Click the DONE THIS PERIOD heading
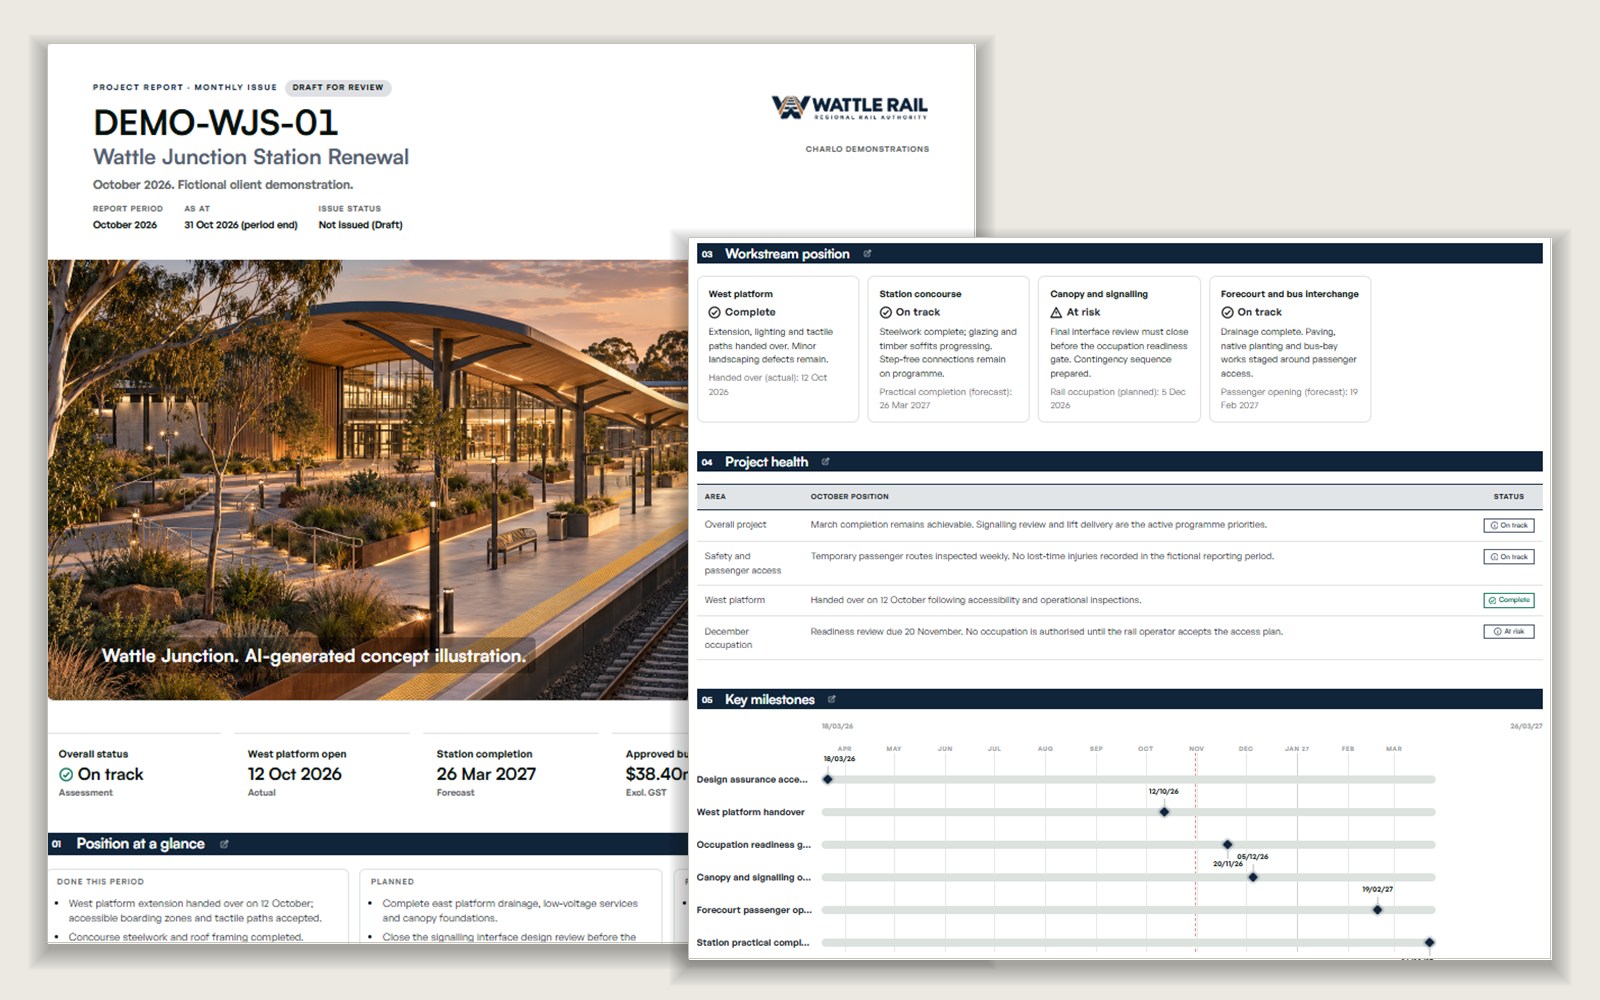This screenshot has width=1600, height=1000. 100,882
